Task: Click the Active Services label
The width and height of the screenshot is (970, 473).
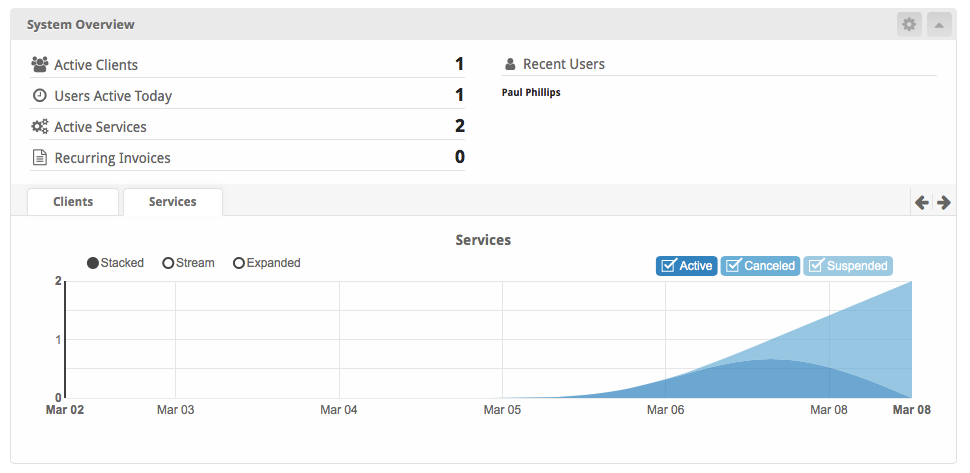Action: click(100, 127)
